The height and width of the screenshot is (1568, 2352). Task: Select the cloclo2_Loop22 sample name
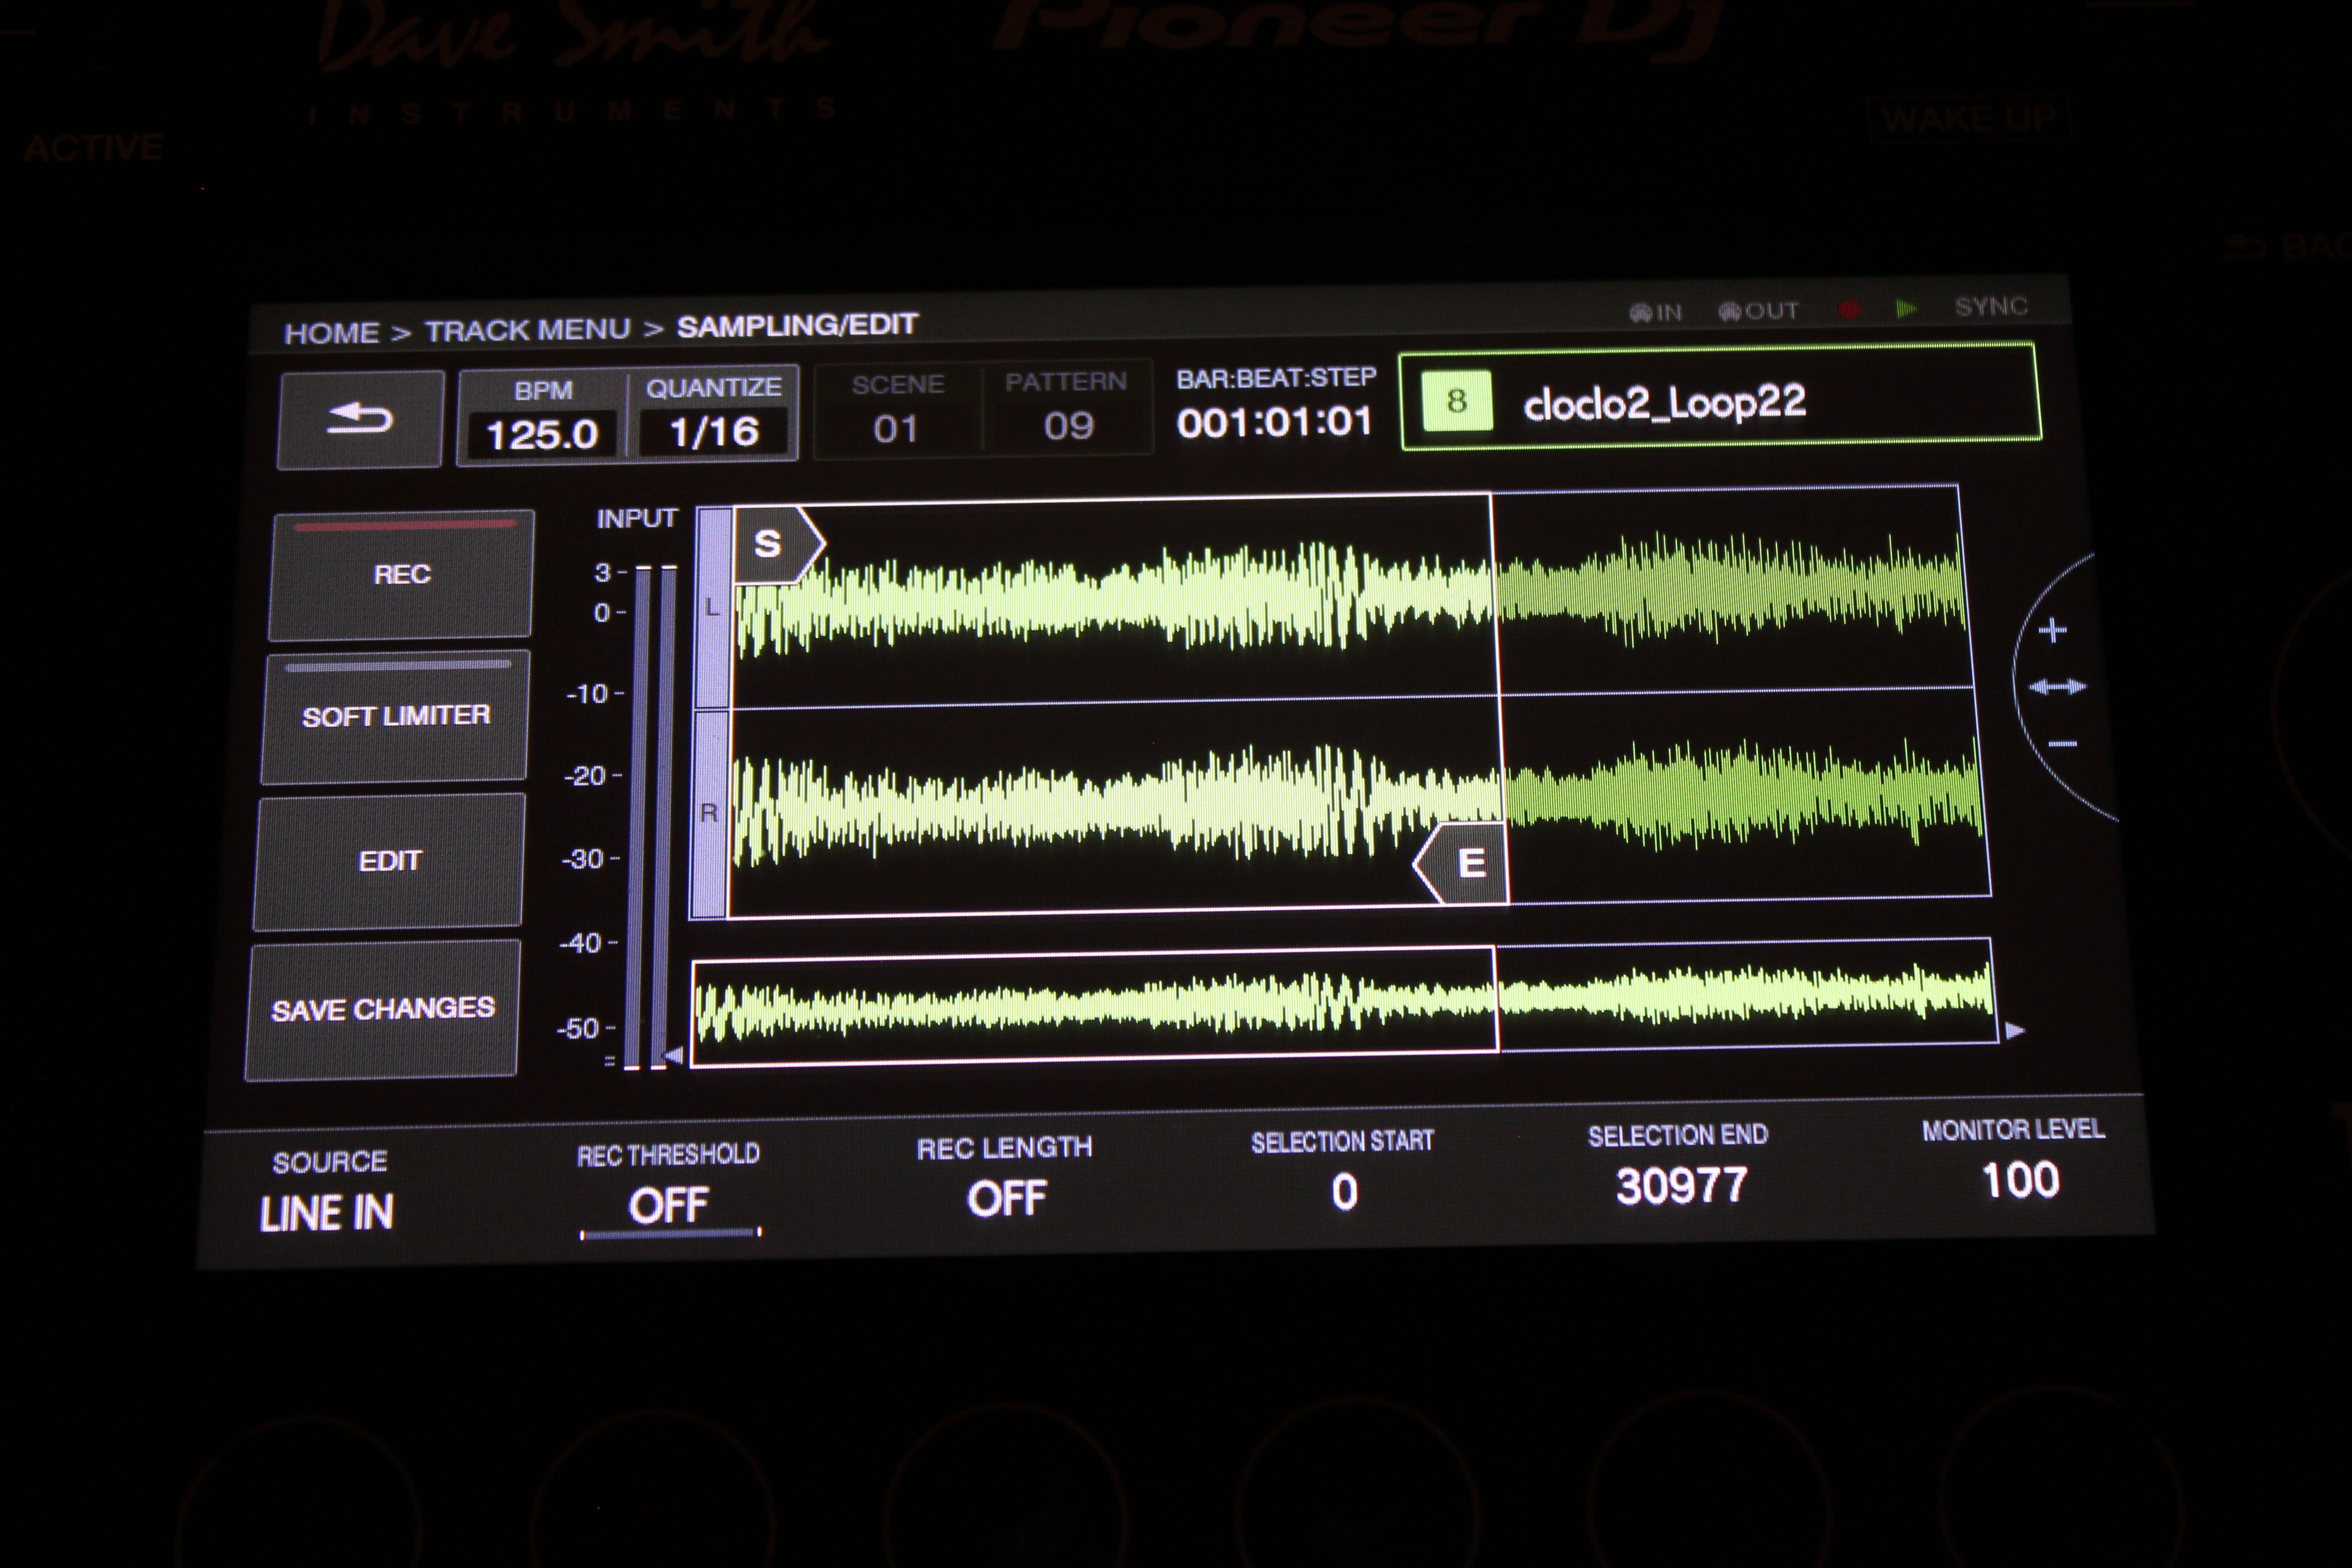point(1665,403)
